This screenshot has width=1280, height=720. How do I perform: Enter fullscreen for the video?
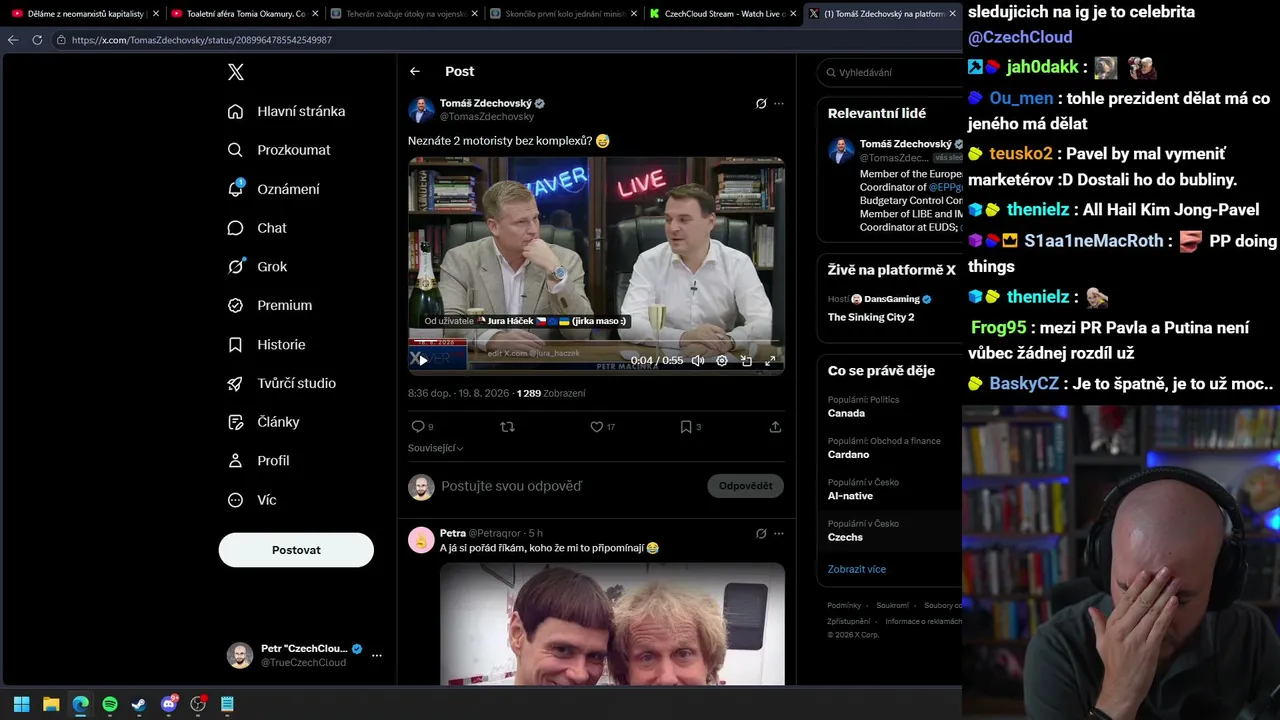[770, 360]
